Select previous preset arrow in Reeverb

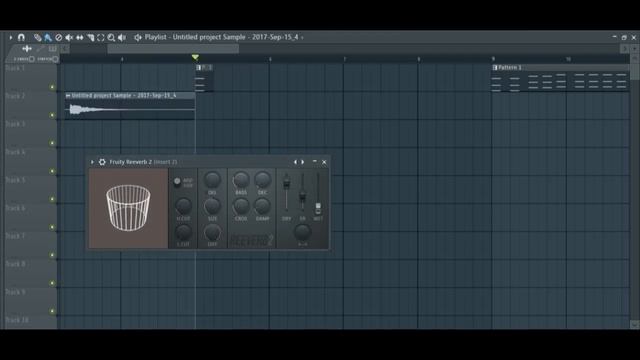(x=295, y=162)
